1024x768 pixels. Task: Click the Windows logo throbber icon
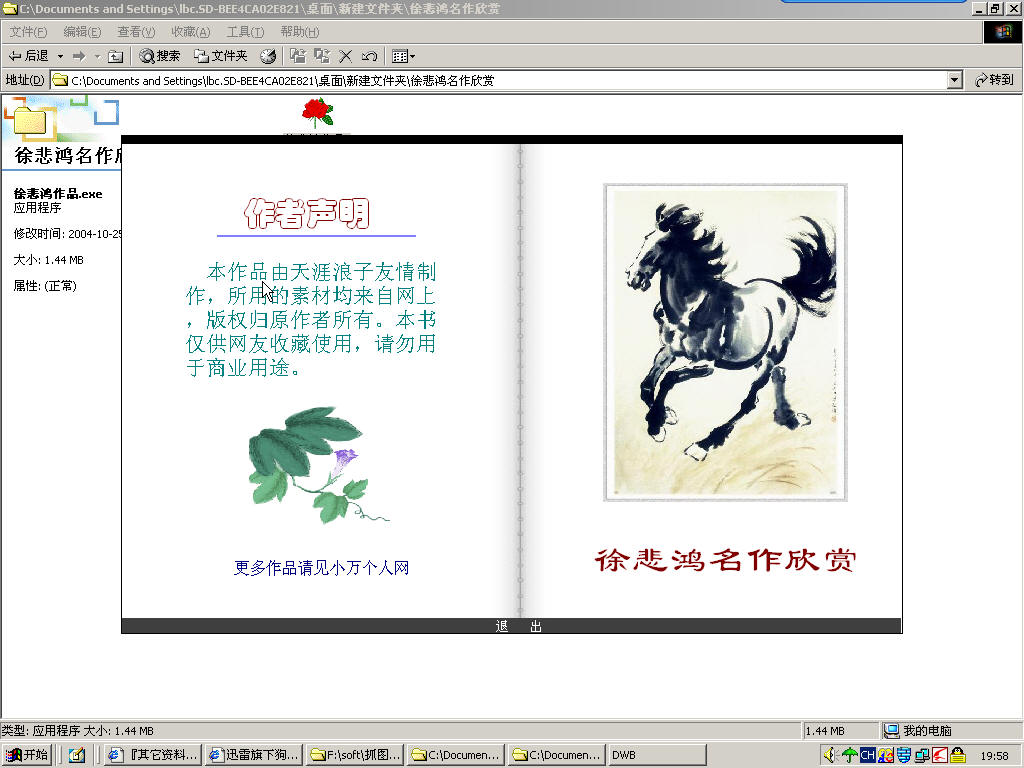[1003, 32]
